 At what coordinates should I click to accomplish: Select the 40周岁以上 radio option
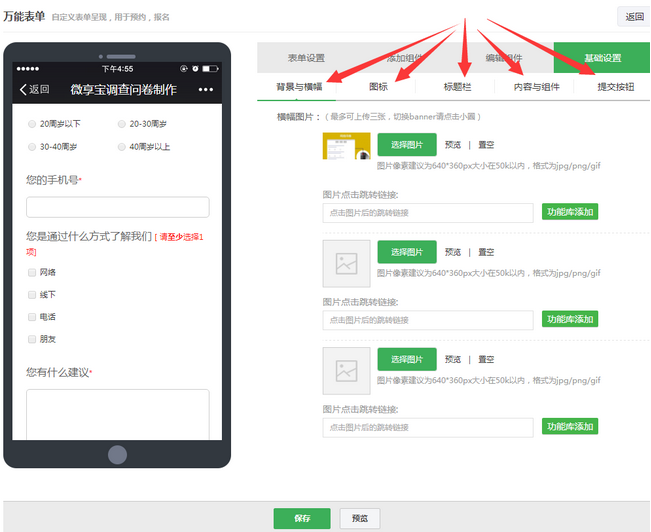click(121, 146)
